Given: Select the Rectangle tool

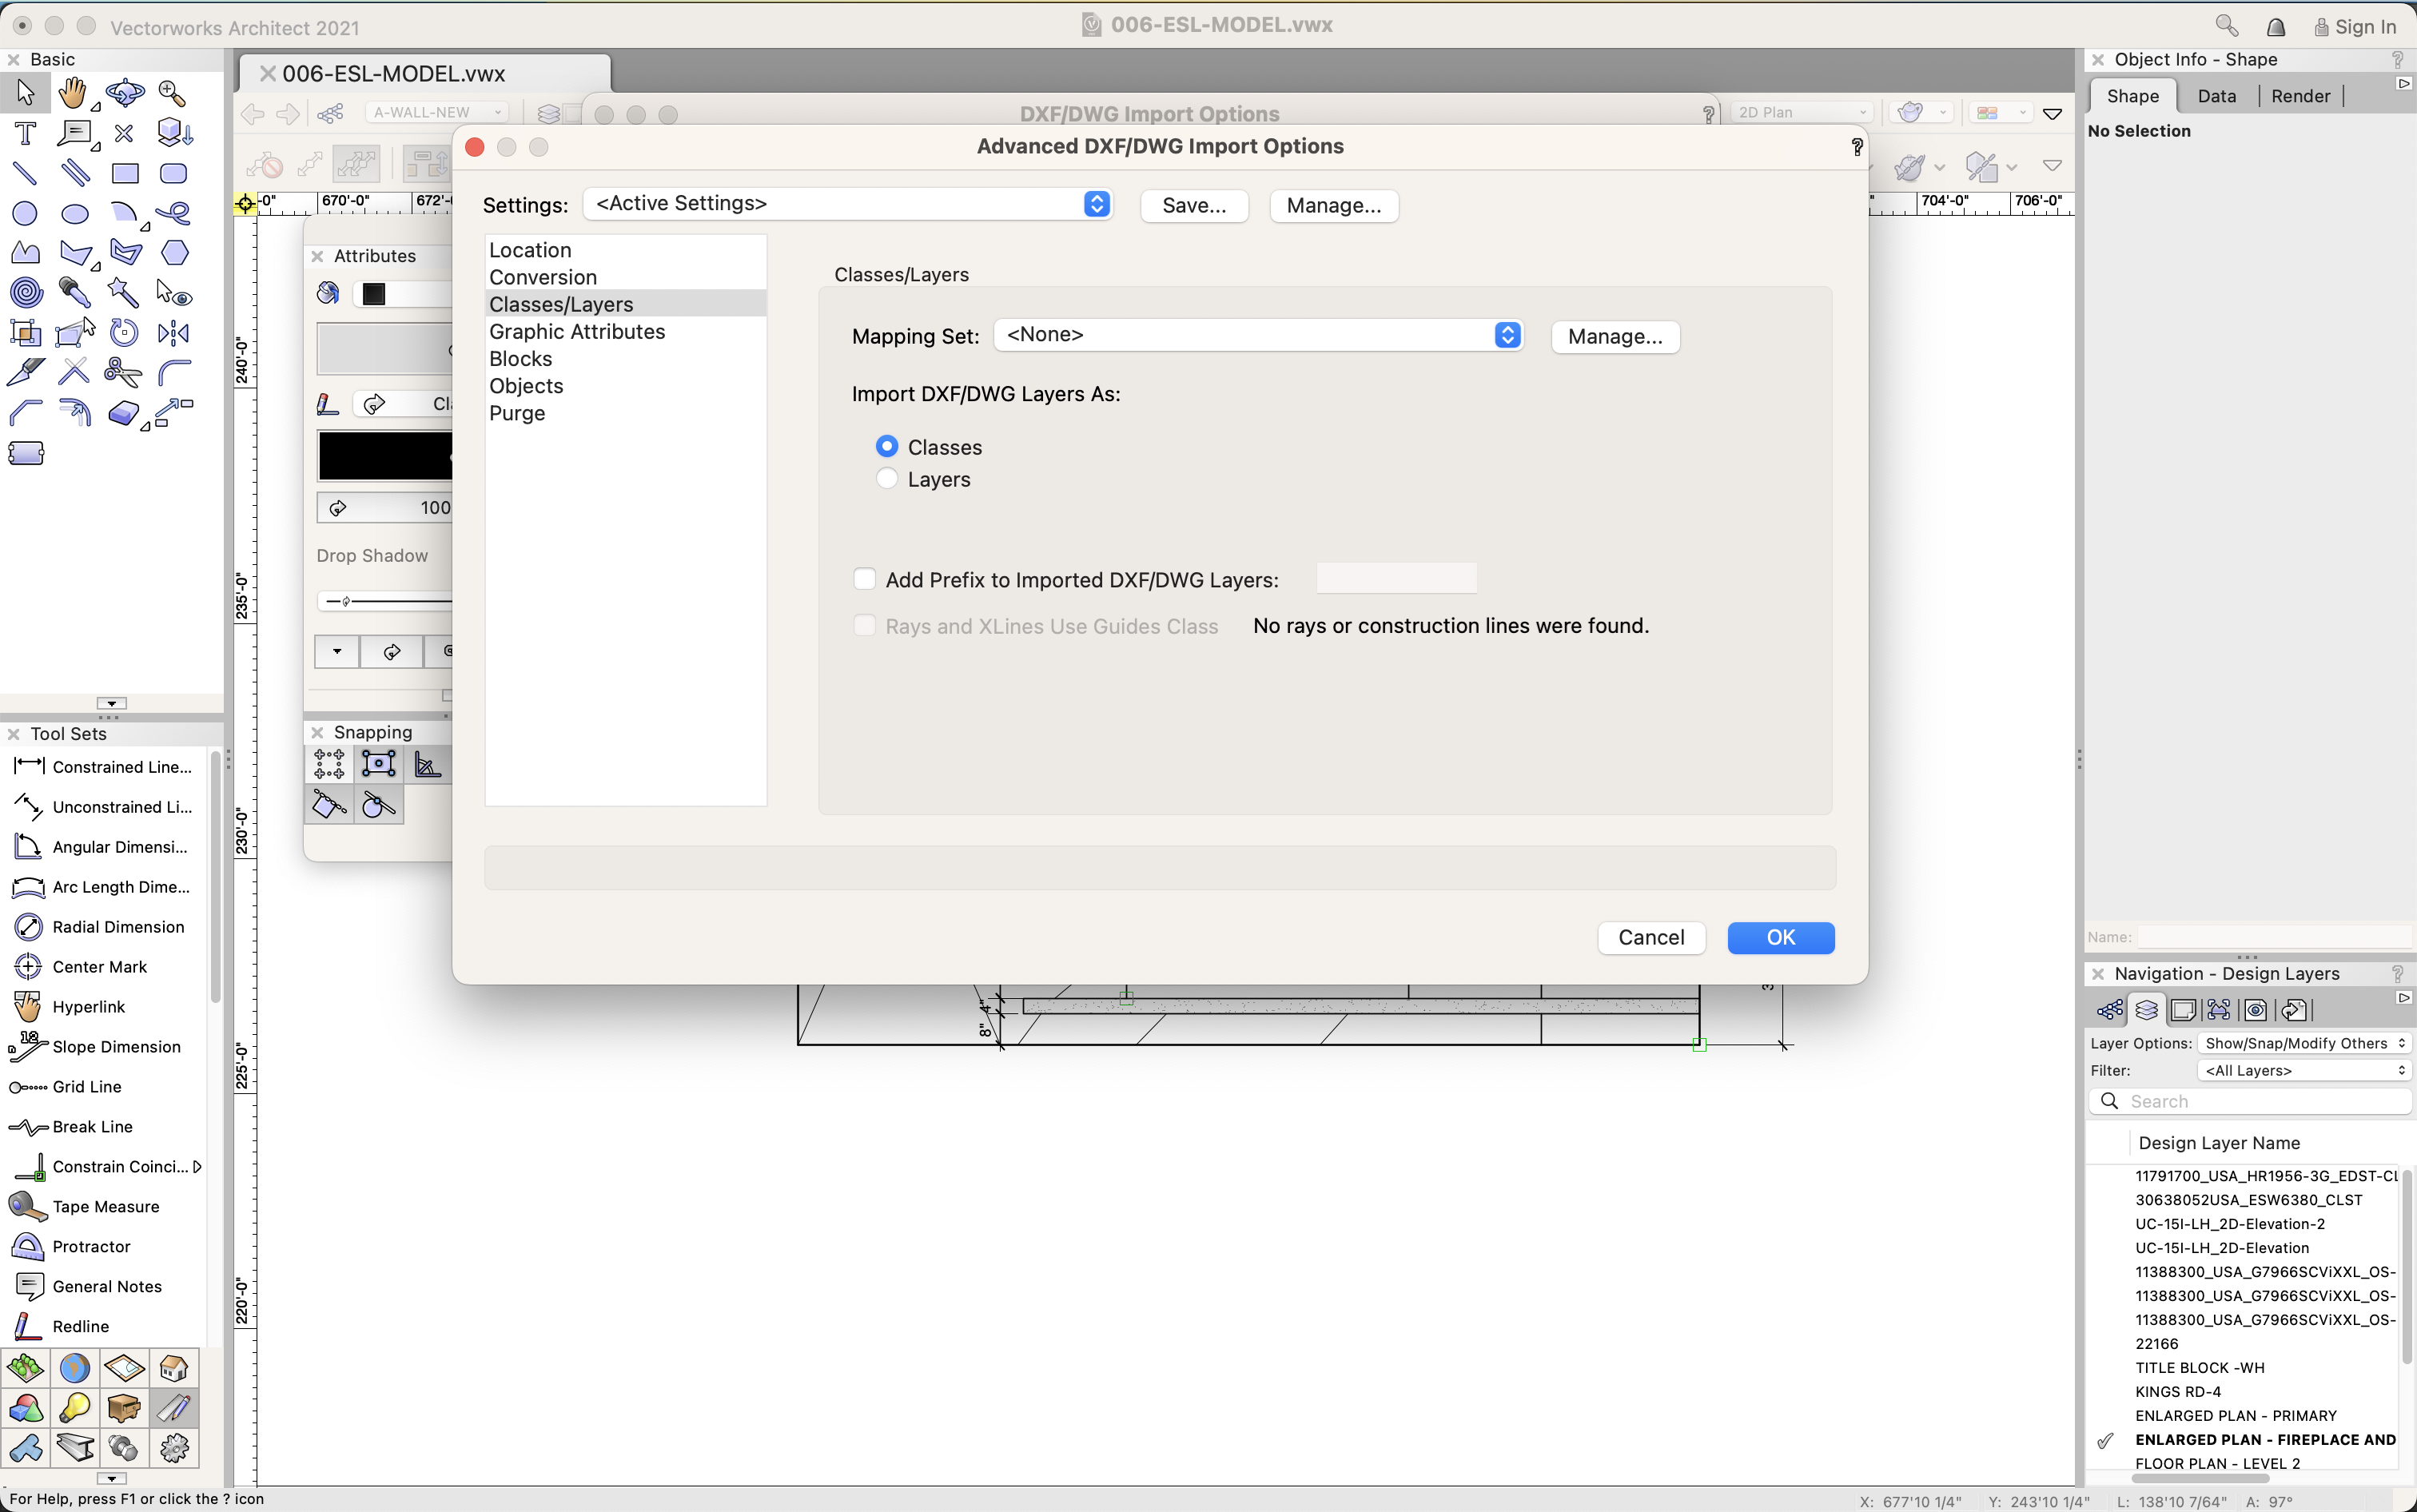Looking at the screenshot, I should [124, 173].
